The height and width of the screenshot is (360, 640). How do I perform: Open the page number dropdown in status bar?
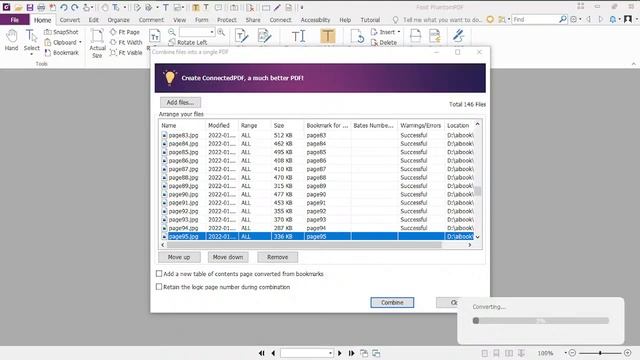pos(330,353)
